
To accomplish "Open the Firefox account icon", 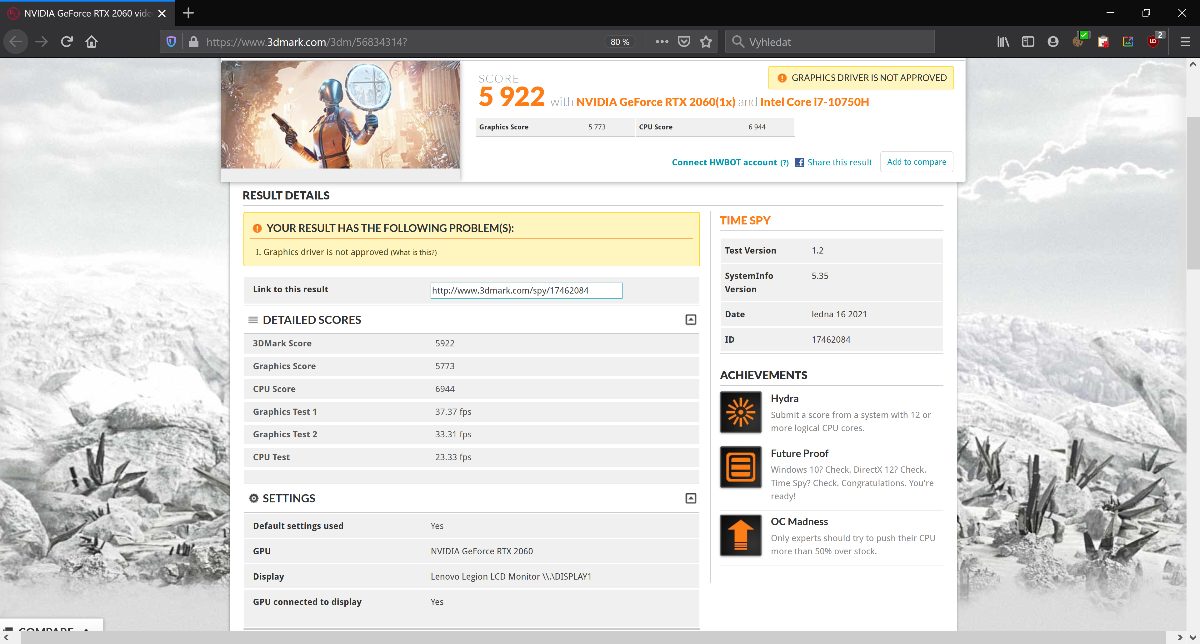I will point(1052,42).
